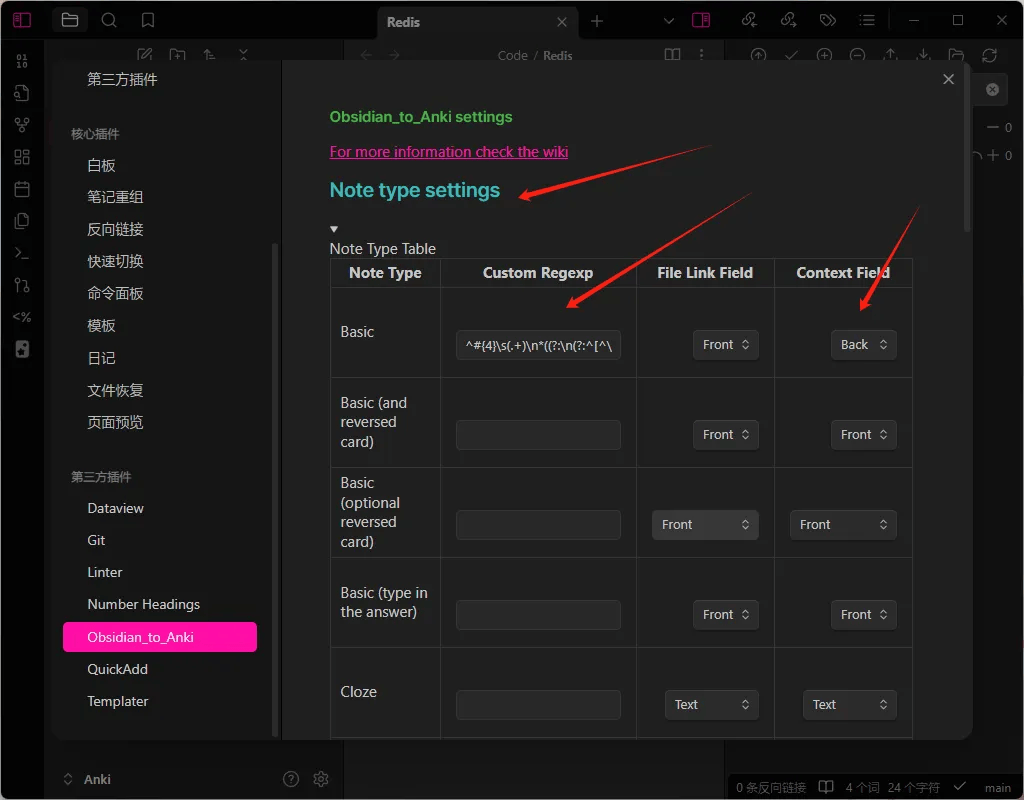Open the file explorer folder icon
Screen dimensions: 1024x800
(x=70, y=20)
